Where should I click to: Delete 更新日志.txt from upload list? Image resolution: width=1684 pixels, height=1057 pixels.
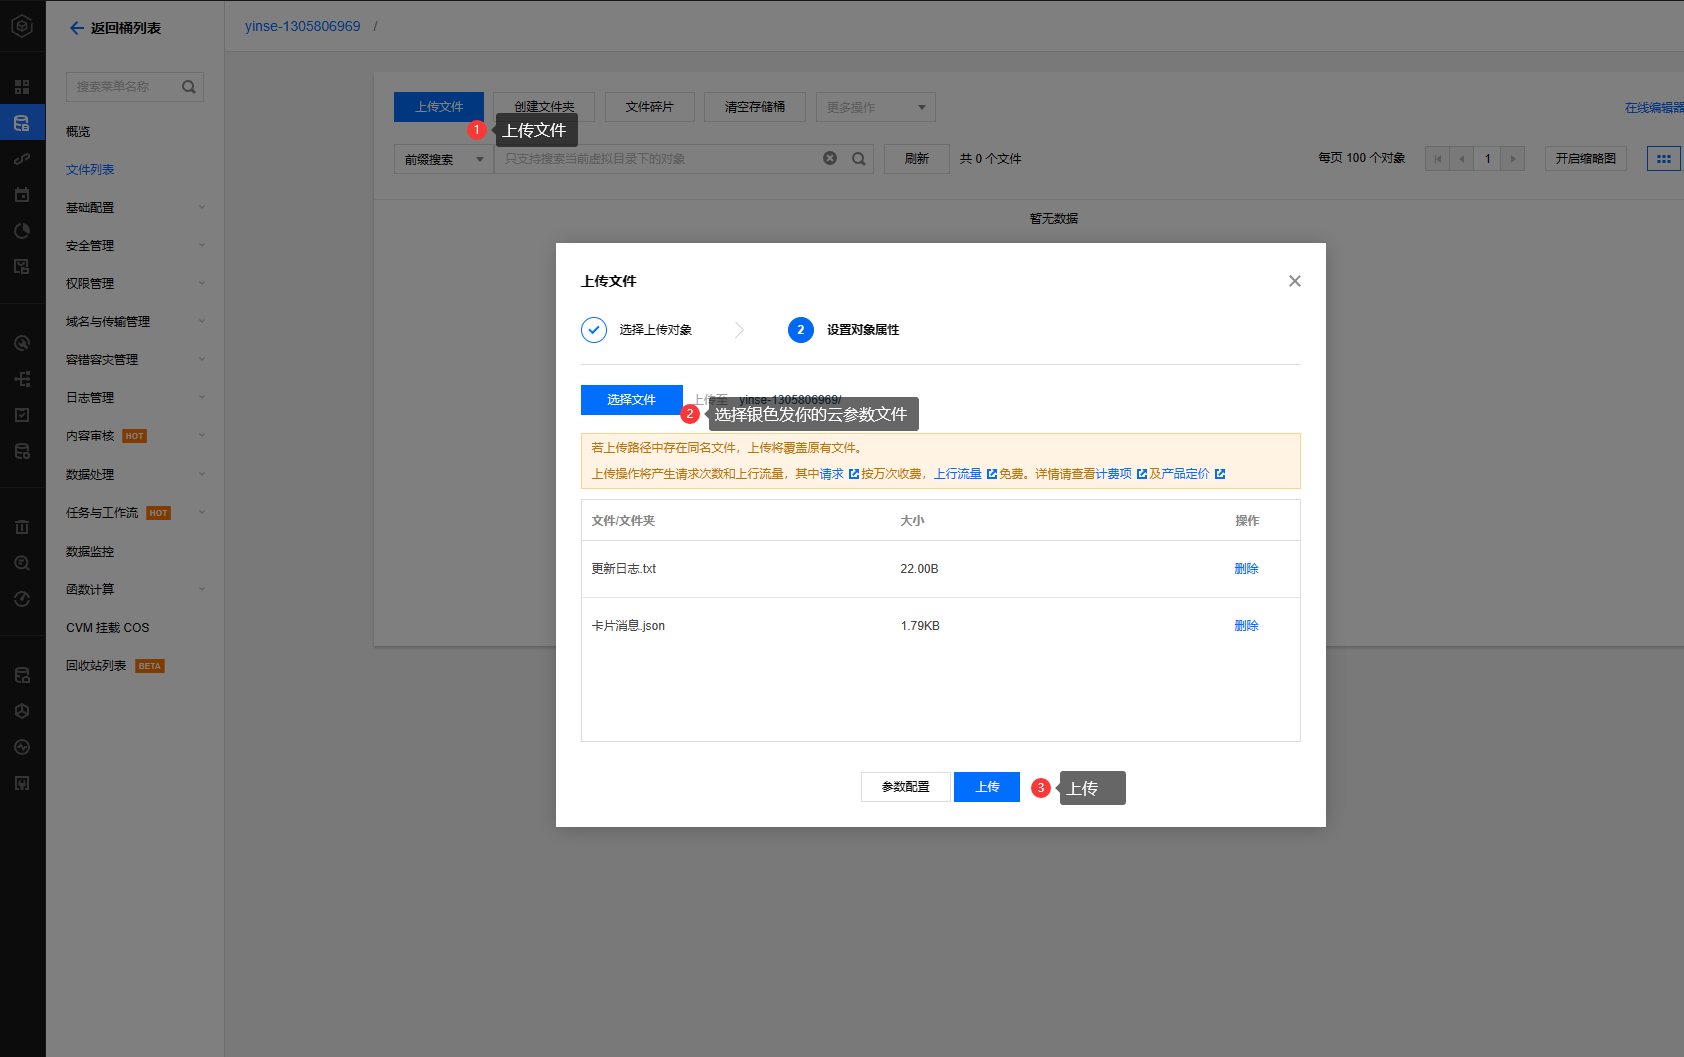(1246, 568)
